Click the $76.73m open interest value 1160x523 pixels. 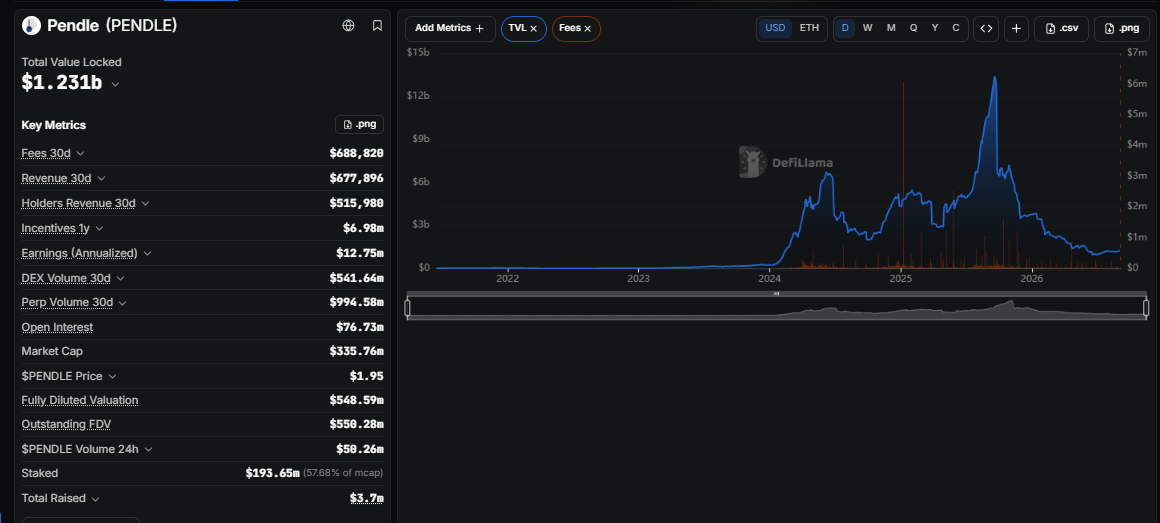click(x=360, y=327)
